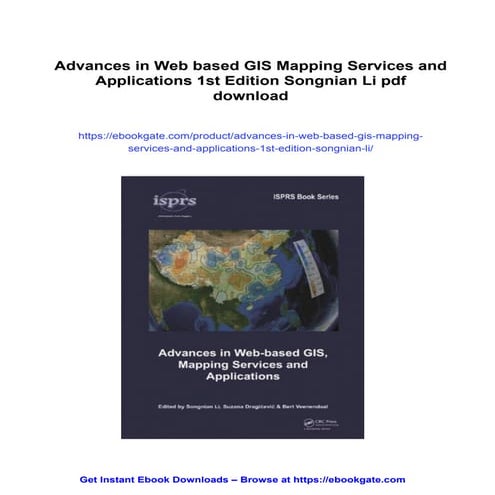495x495 pixels.
Task: Click the ISPRS logo on the book cover
Action: [x=175, y=203]
